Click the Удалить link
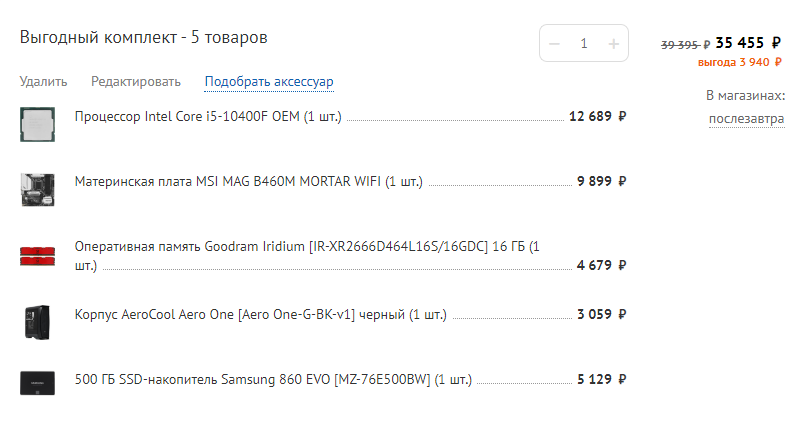The height and width of the screenshot is (428, 802). [43, 82]
